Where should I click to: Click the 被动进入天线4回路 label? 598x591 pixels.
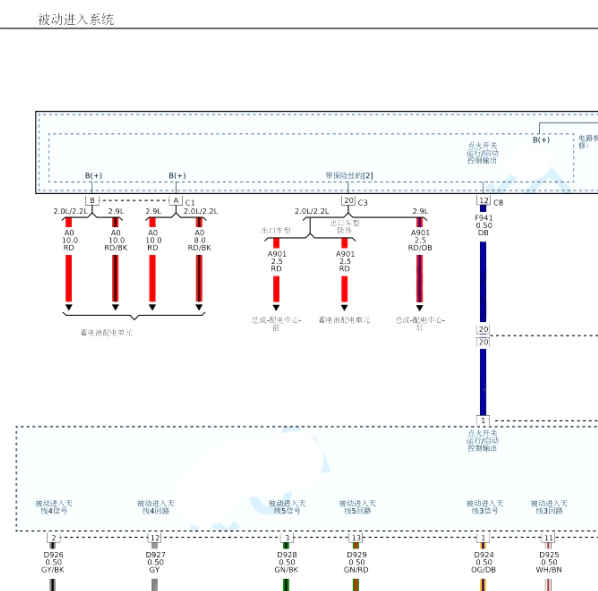pos(156,507)
